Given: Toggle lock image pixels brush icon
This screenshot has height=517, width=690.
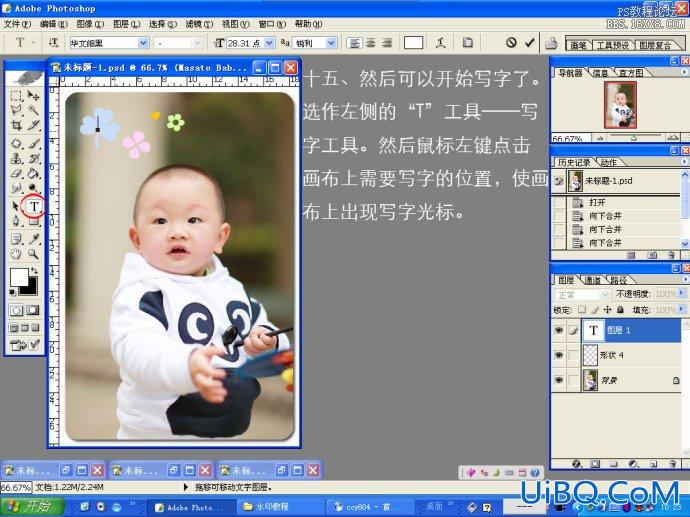Looking at the screenshot, I should 595,310.
